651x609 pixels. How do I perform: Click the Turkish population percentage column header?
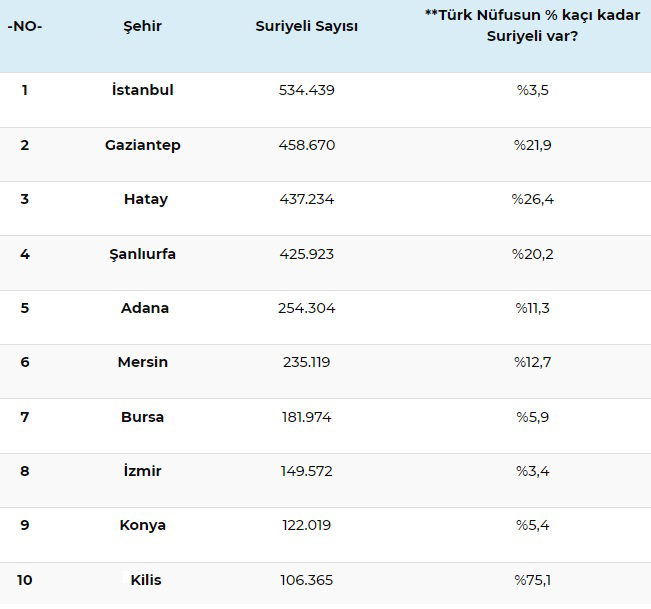pyautogui.click(x=532, y=26)
